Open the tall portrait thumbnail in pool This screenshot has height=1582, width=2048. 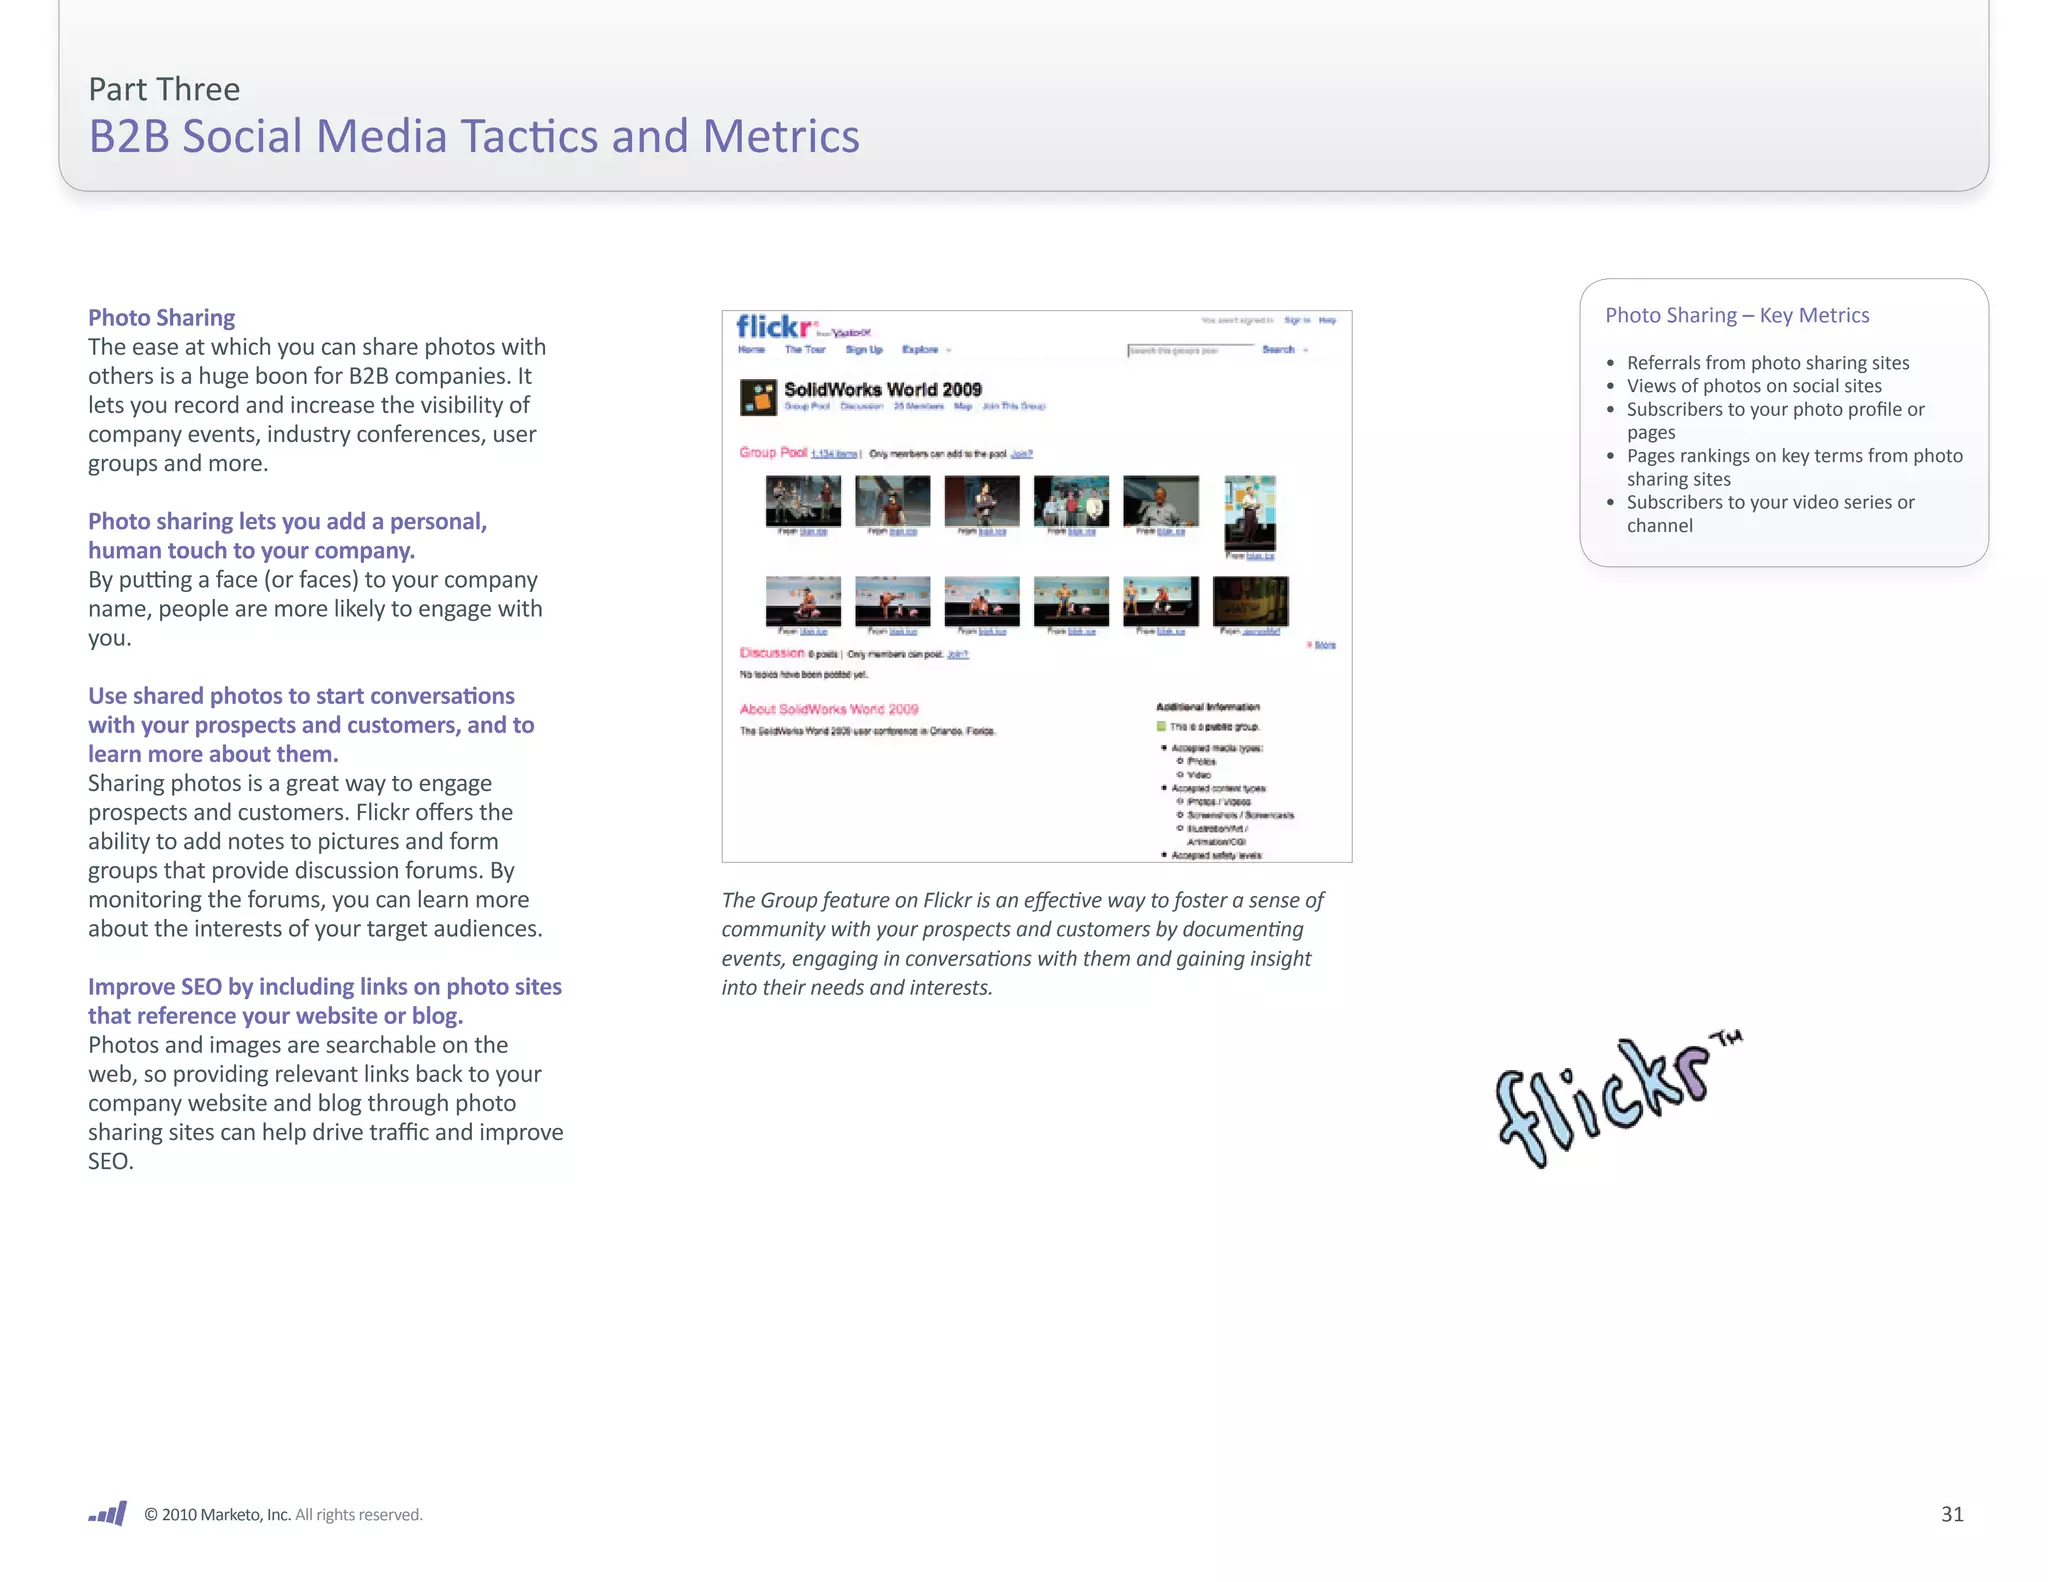[x=1250, y=512]
